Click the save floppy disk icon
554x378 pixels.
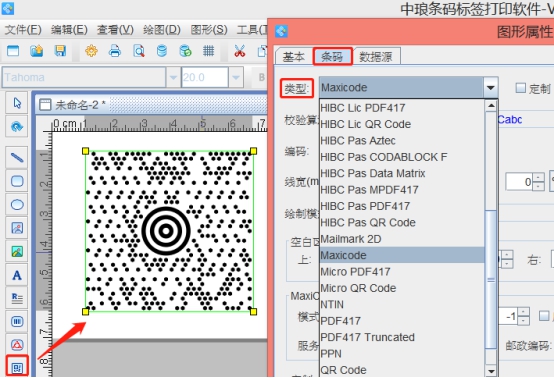pos(60,51)
